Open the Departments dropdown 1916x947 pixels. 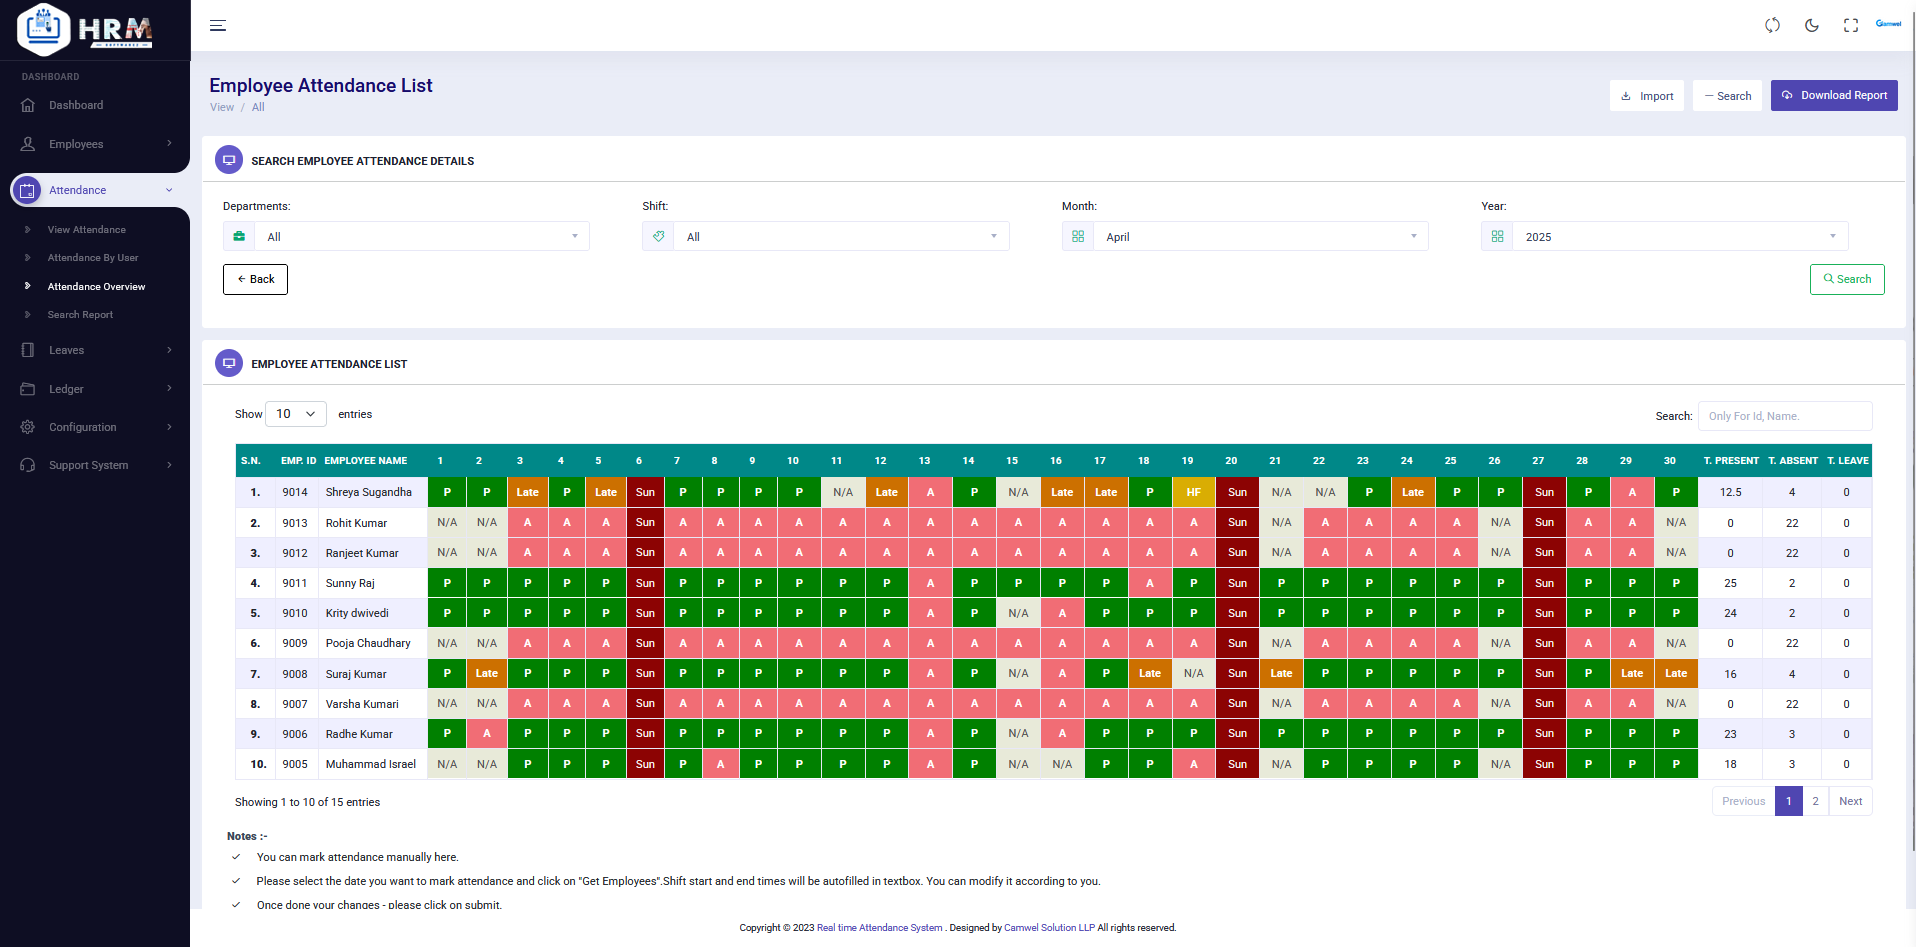click(x=420, y=237)
